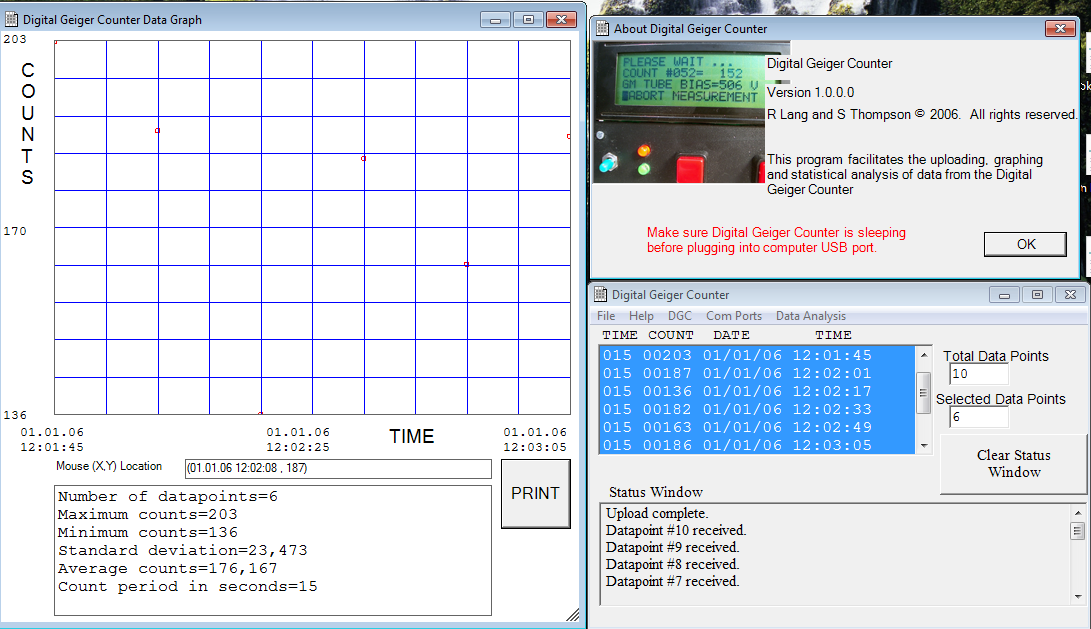This screenshot has width=1091, height=629.
Task: Select the data row with count 00187
Action: click(757, 374)
